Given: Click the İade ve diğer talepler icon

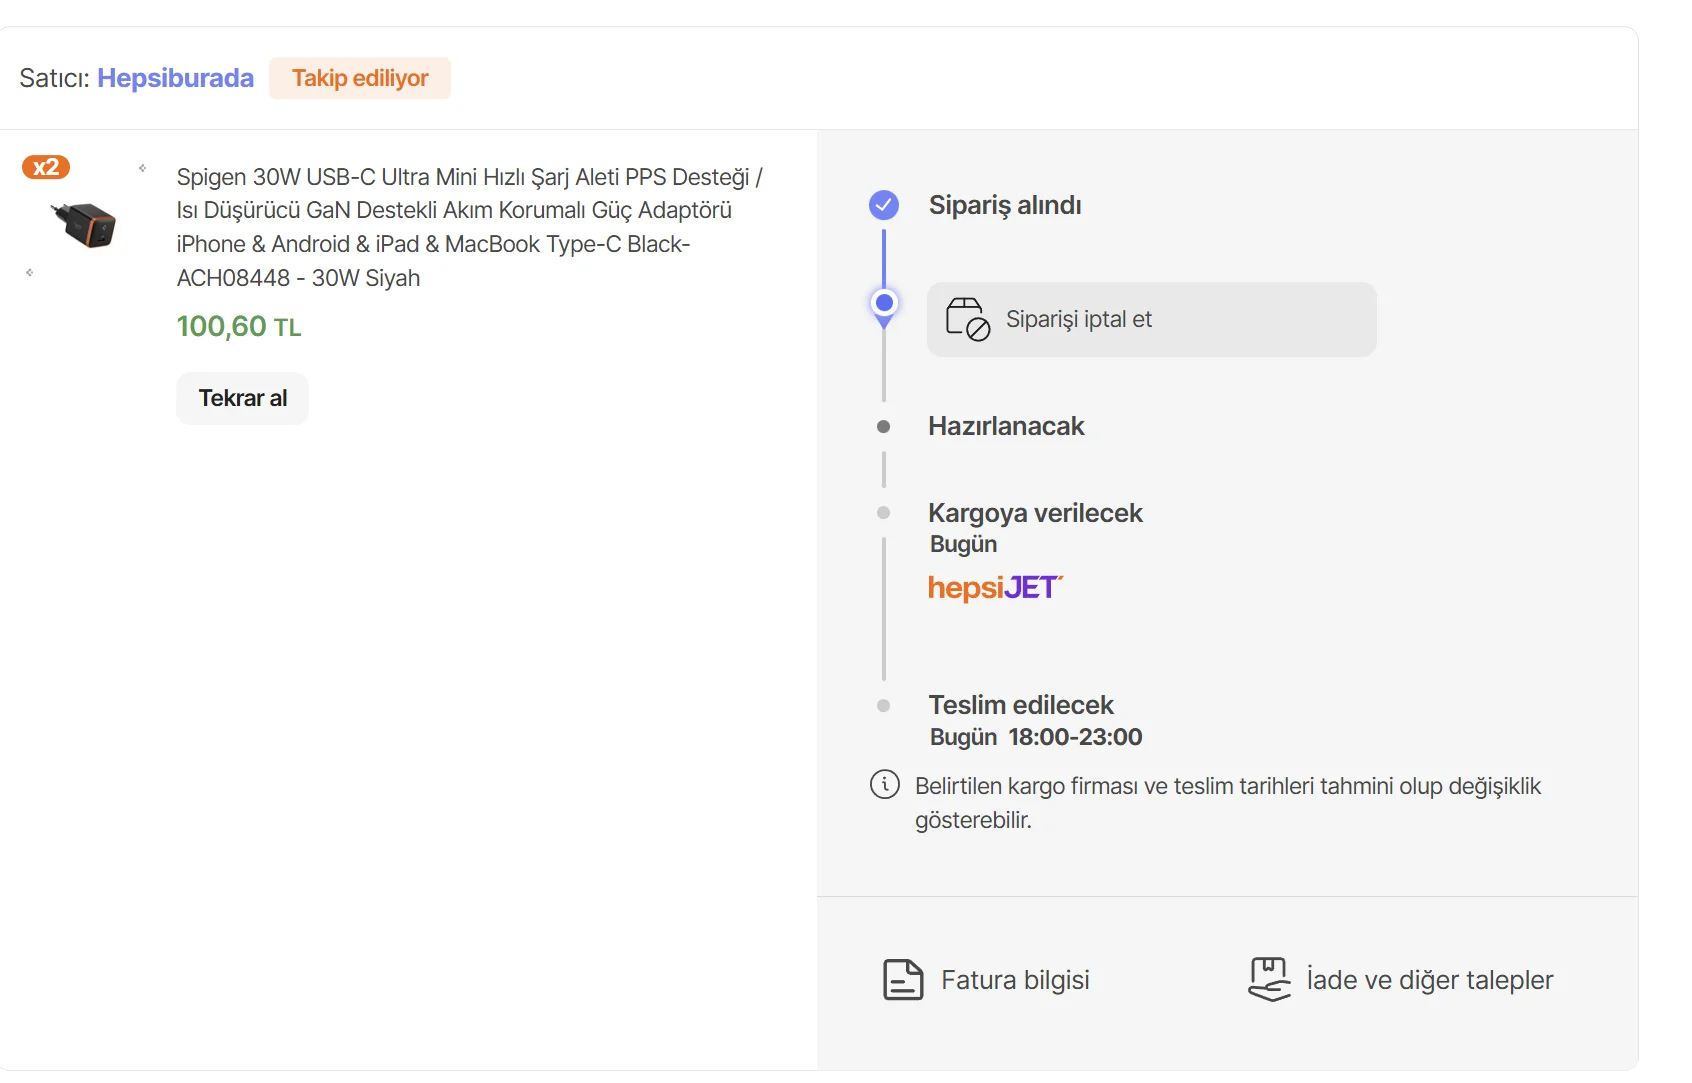Looking at the screenshot, I should pyautogui.click(x=1269, y=979).
